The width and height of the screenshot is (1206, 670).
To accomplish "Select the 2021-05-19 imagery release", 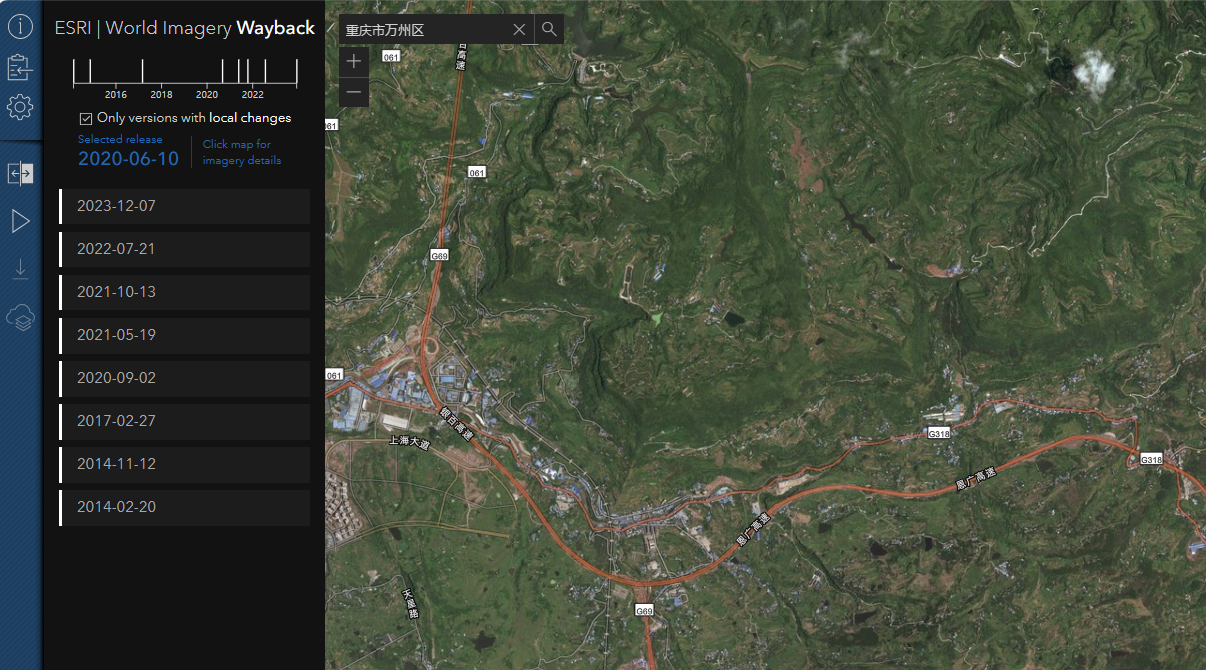I will point(185,335).
